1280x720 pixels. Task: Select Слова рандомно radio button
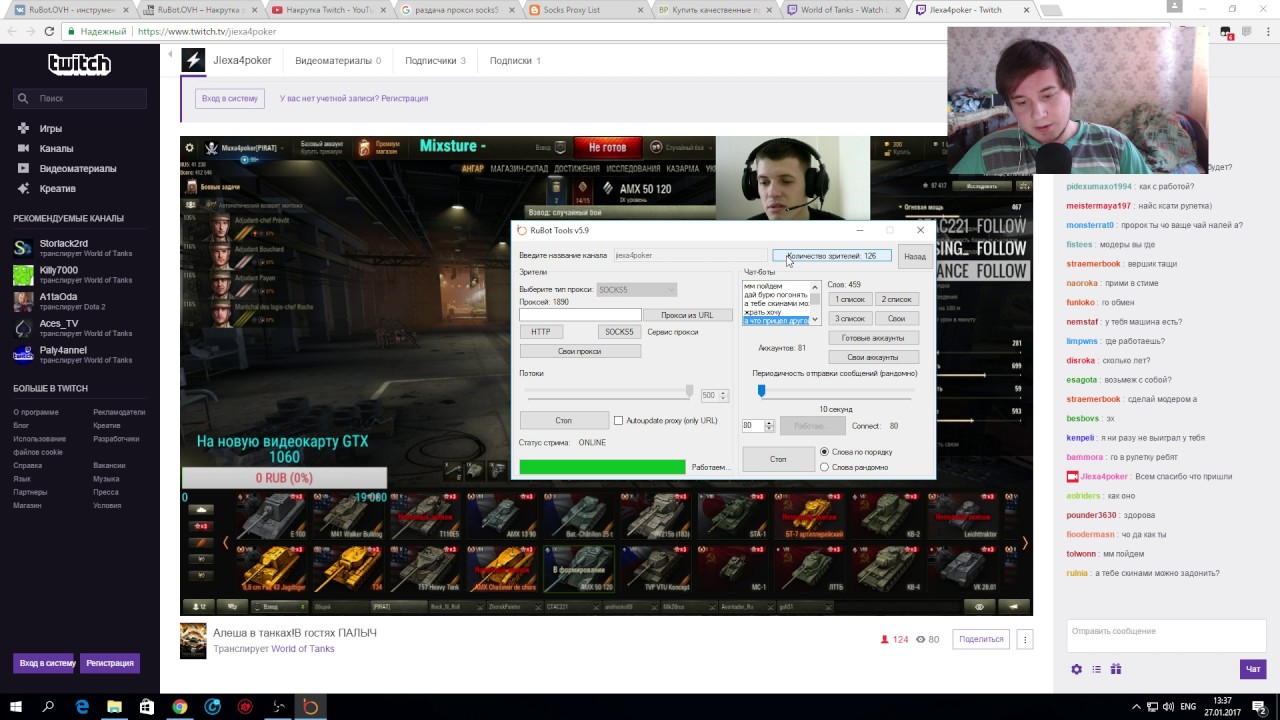pos(824,467)
